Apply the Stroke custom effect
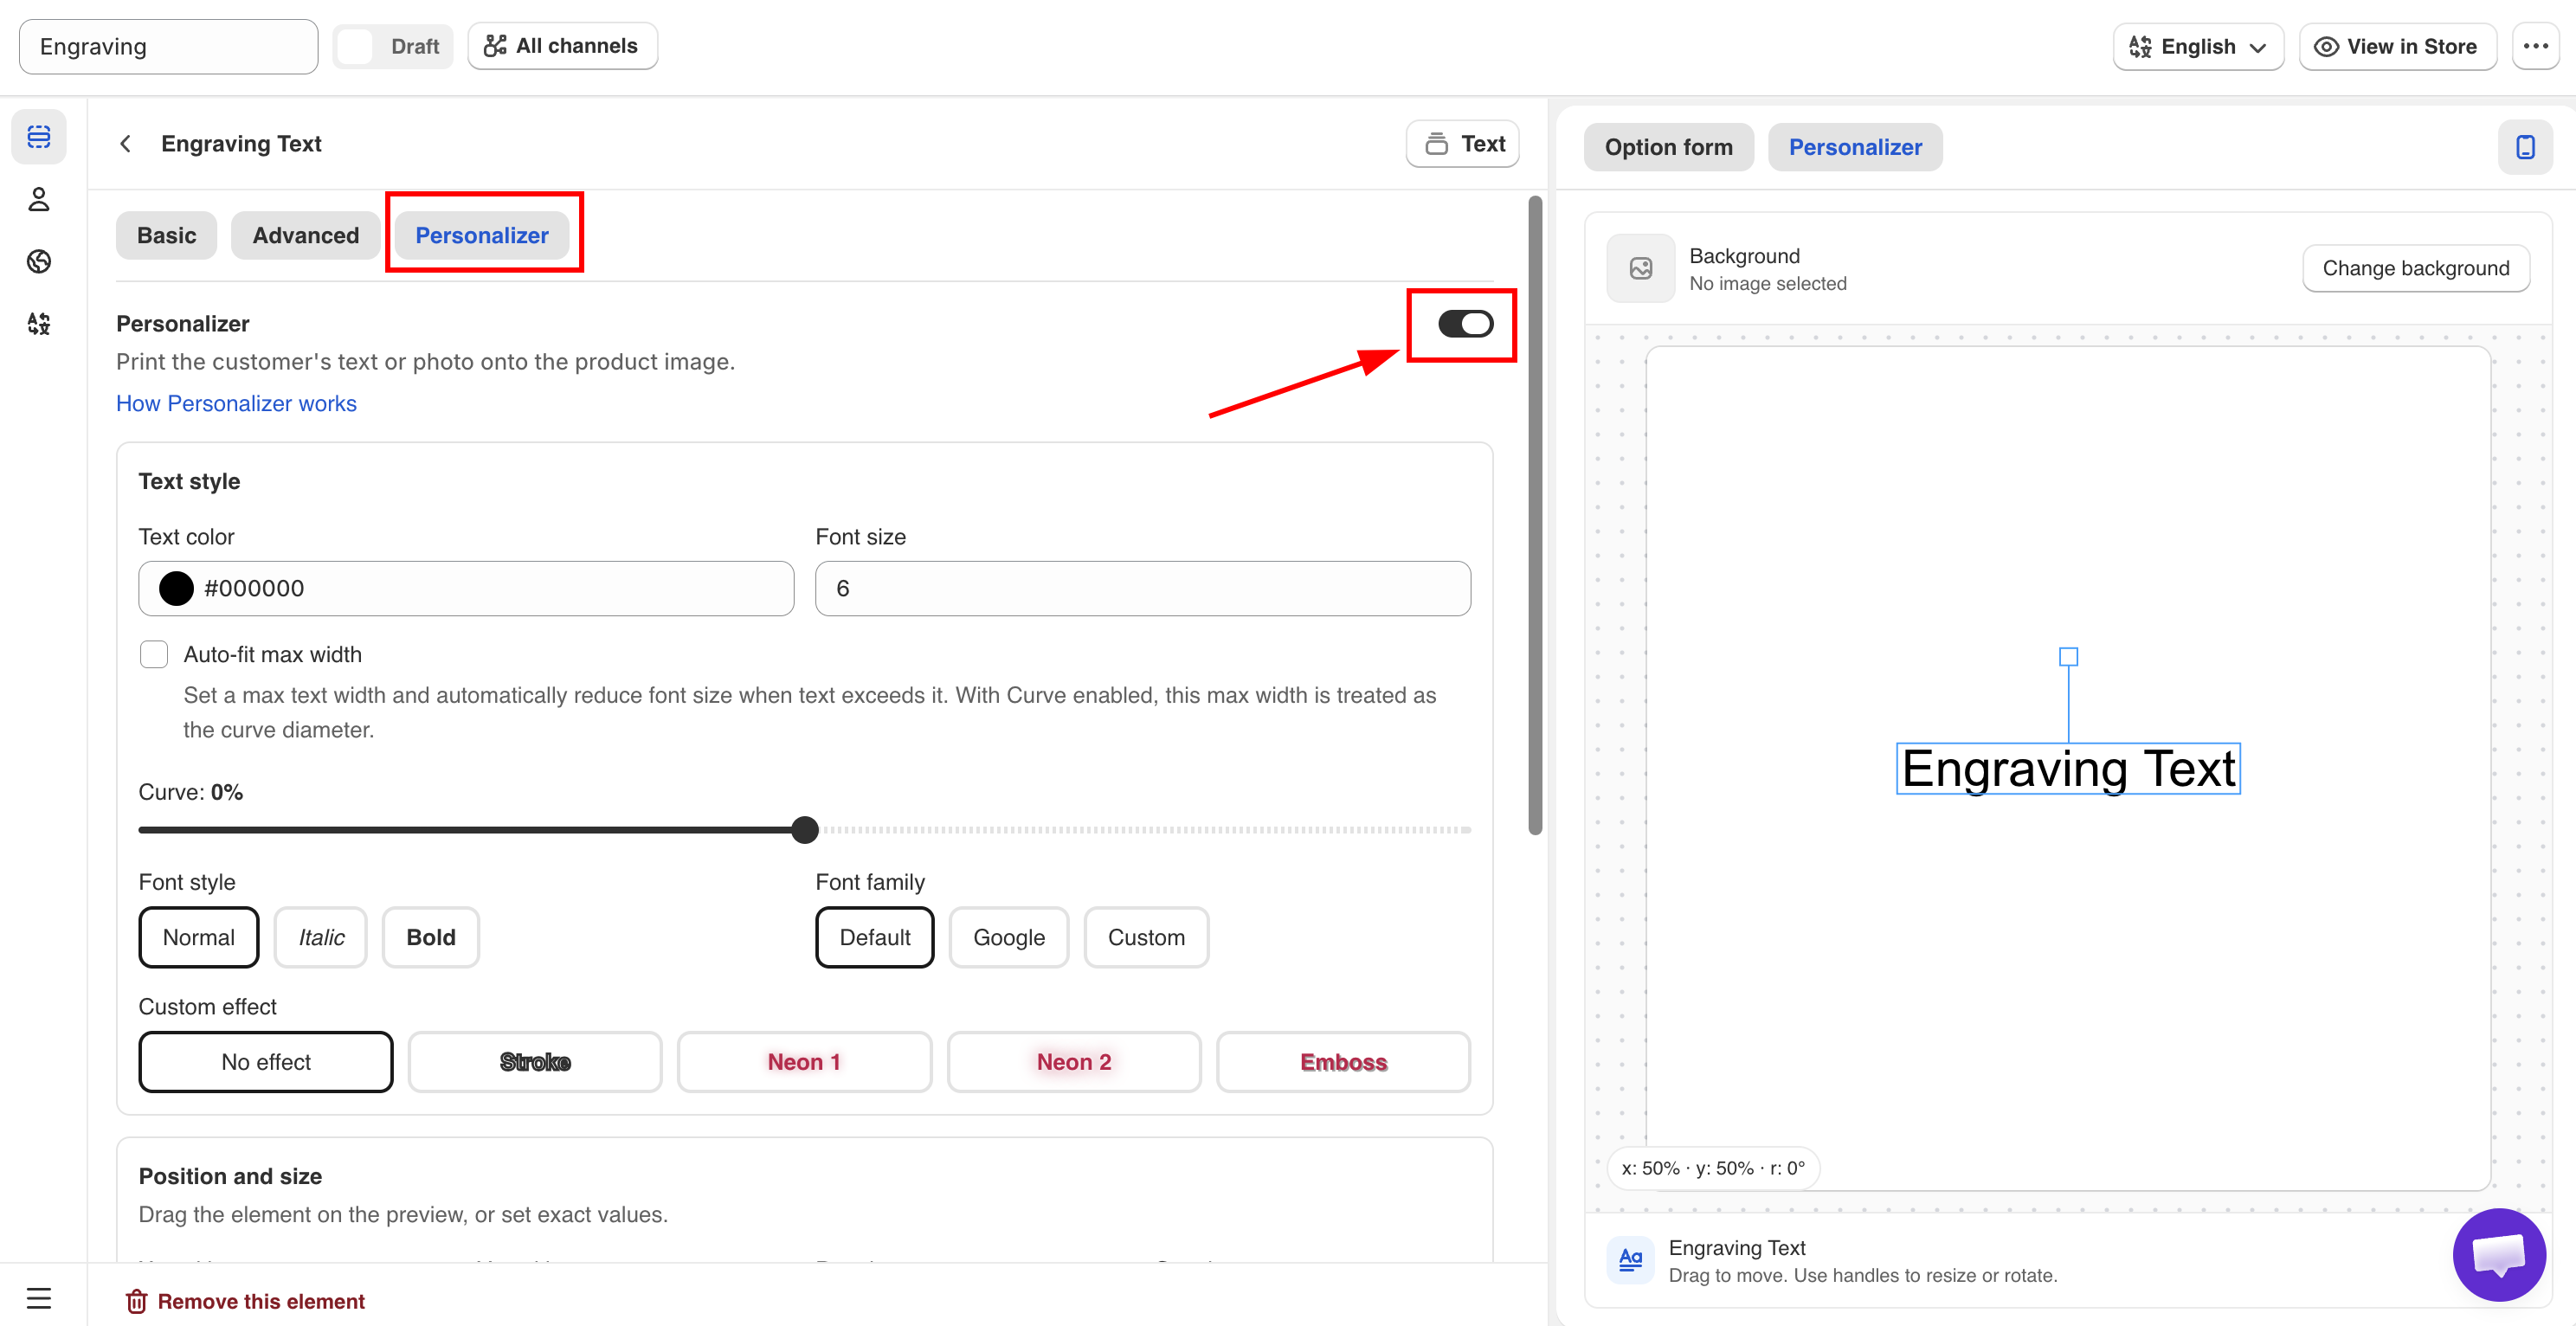 534,1062
